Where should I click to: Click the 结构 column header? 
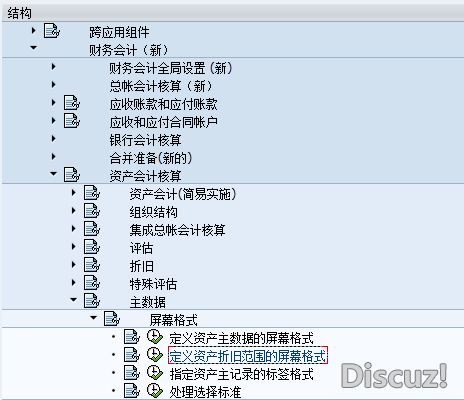click(x=19, y=13)
